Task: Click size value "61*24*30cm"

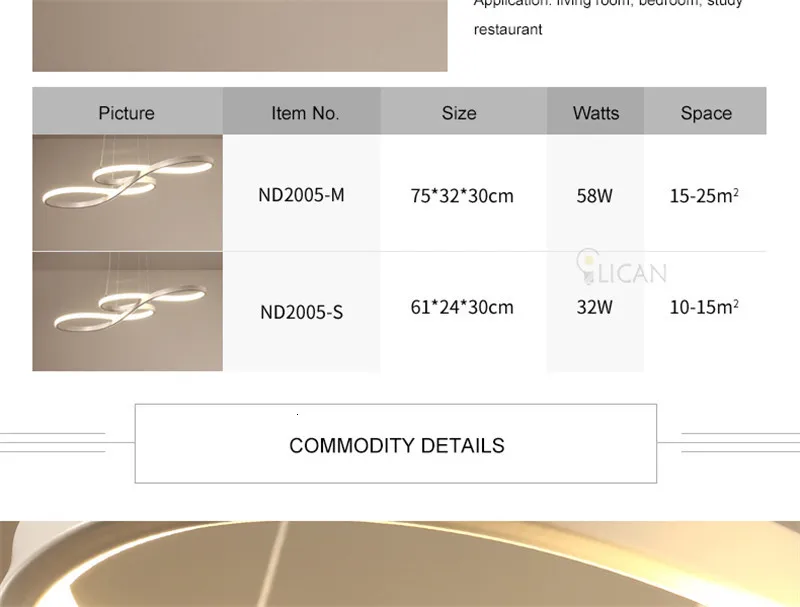Action: (x=462, y=307)
